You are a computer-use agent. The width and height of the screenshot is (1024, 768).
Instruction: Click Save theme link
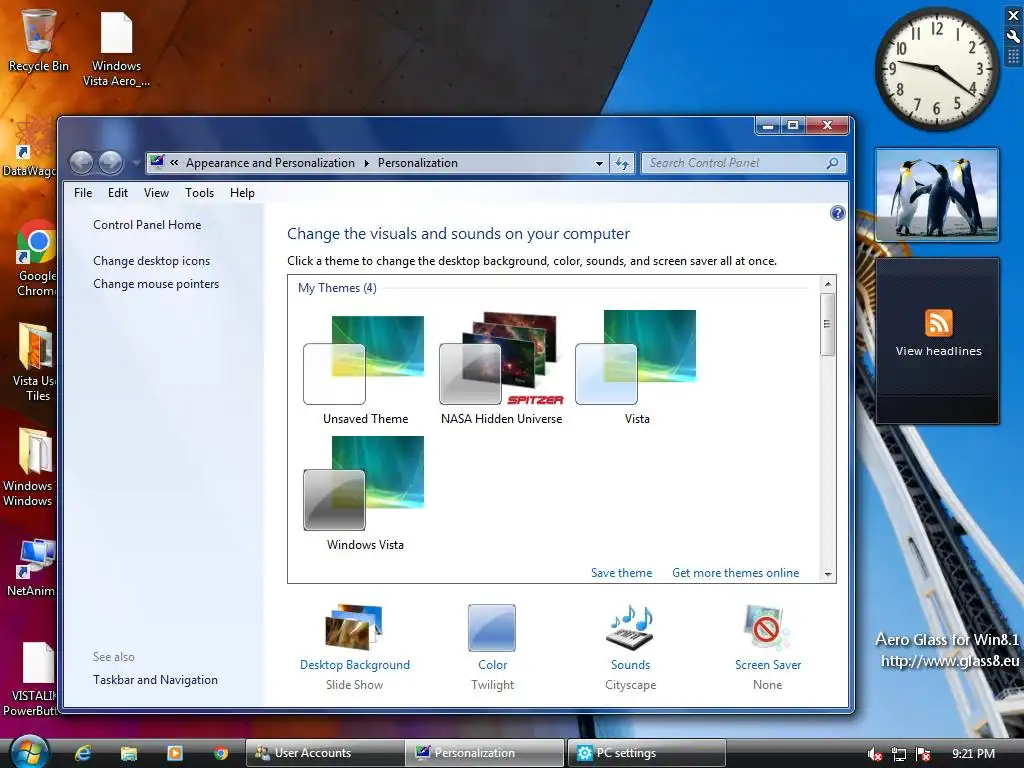(621, 573)
